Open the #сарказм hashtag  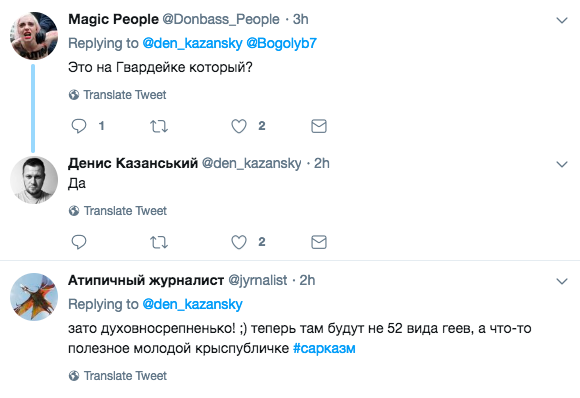click(x=324, y=348)
